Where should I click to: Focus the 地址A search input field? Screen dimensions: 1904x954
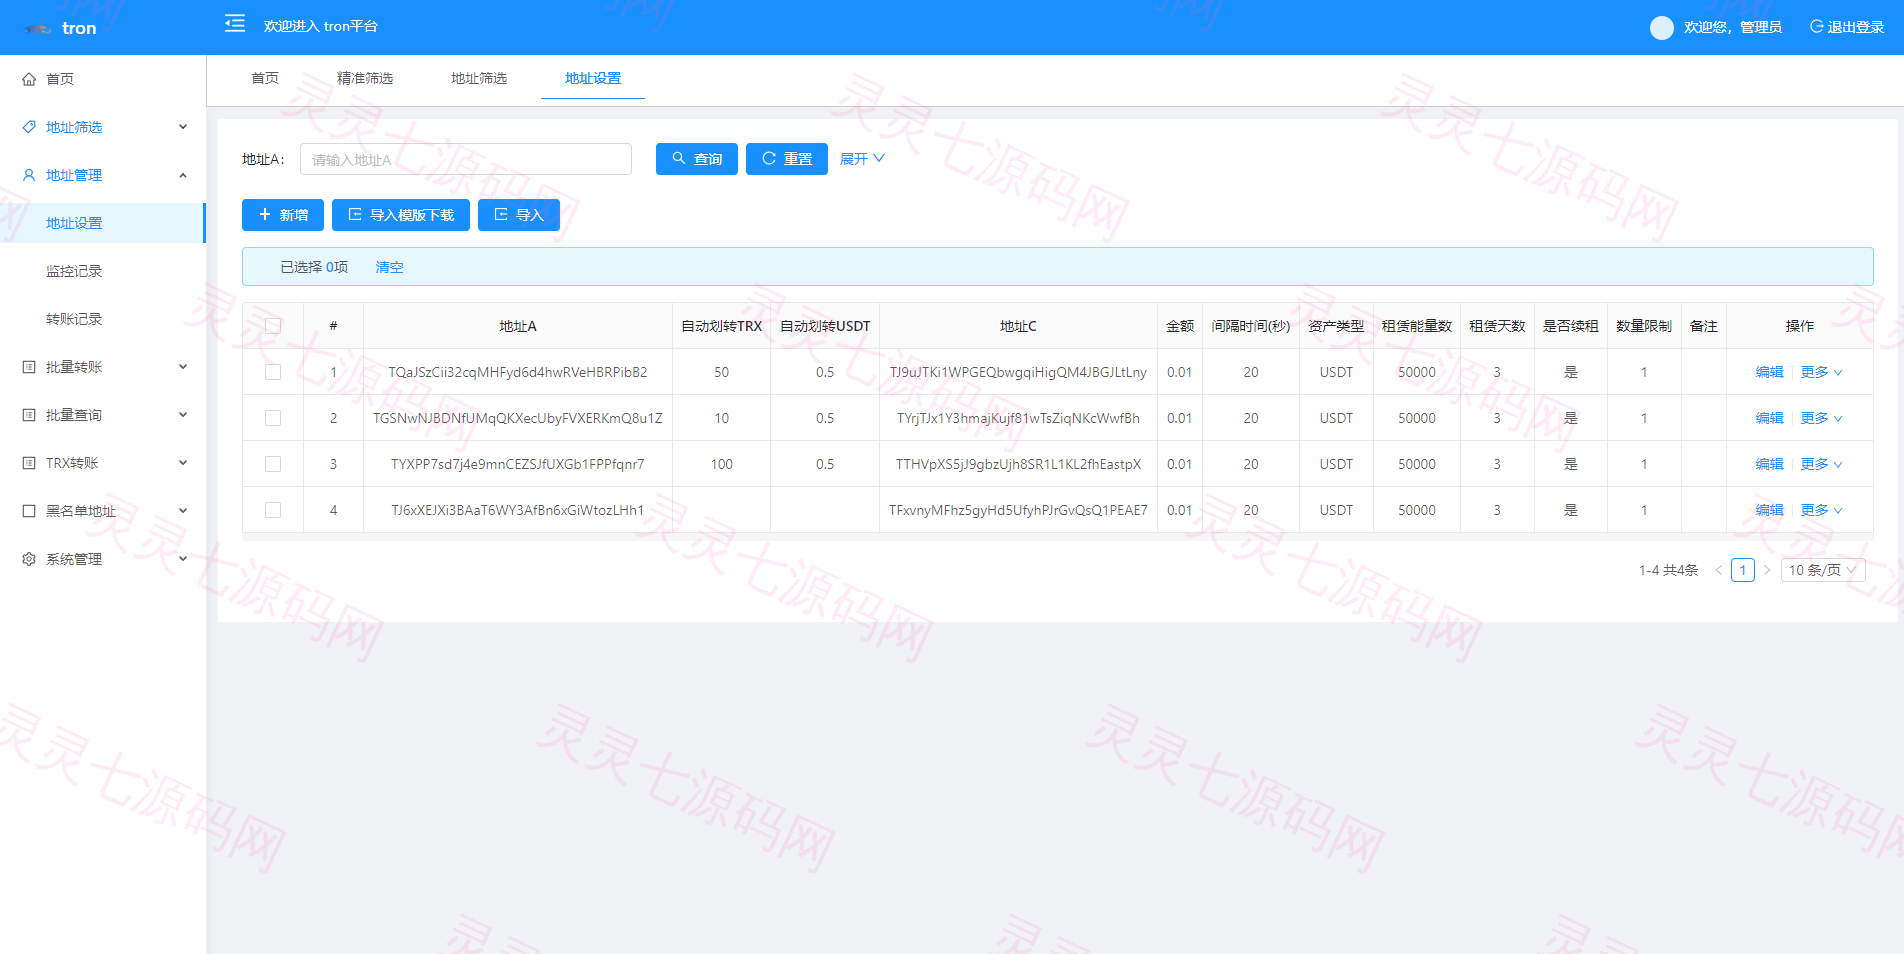(466, 159)
